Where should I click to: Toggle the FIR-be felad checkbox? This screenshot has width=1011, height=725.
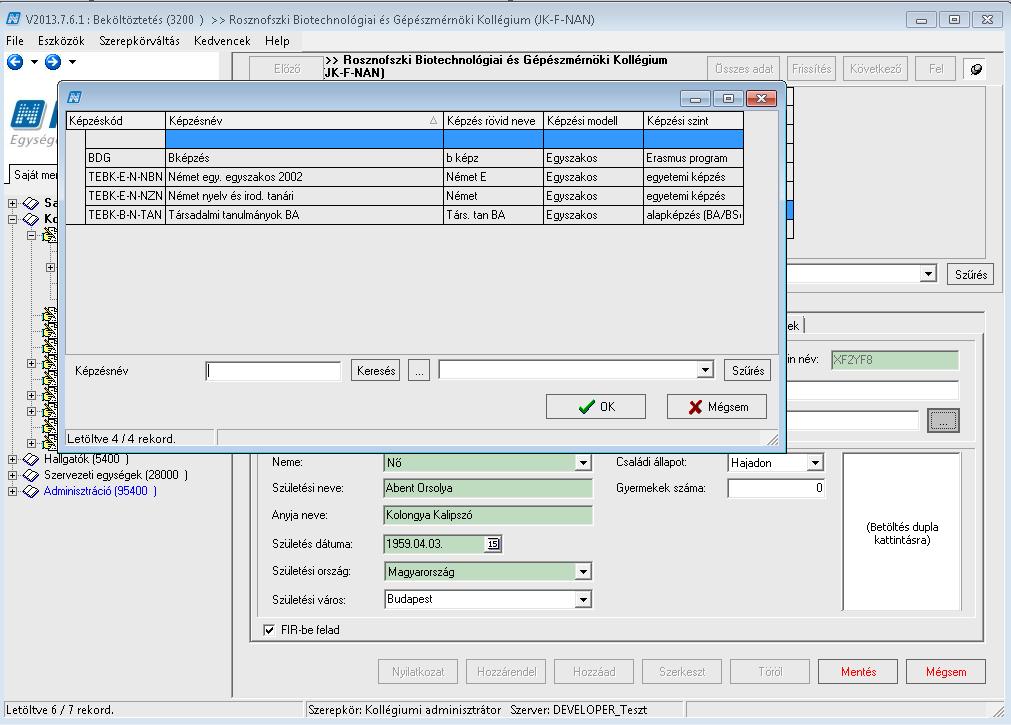pos(270,630)
